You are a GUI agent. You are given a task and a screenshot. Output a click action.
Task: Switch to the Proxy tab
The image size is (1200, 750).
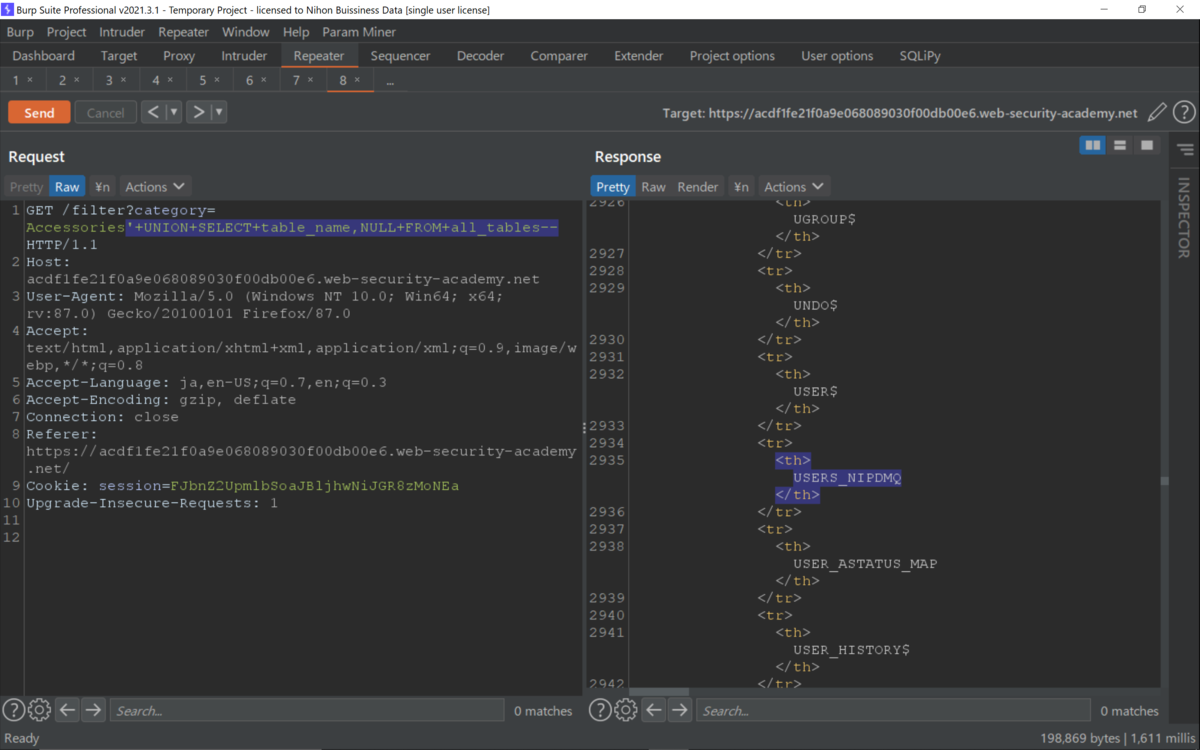179,56
